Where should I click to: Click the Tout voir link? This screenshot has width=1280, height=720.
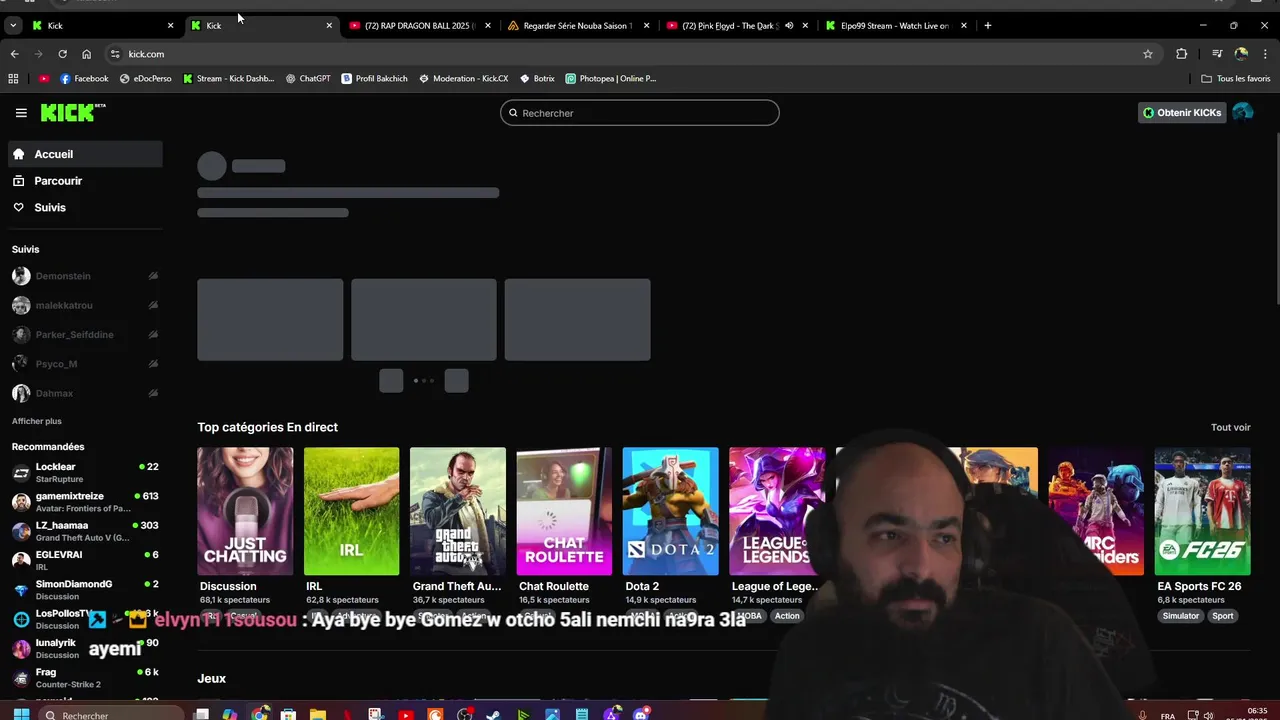coord(1231,427)
